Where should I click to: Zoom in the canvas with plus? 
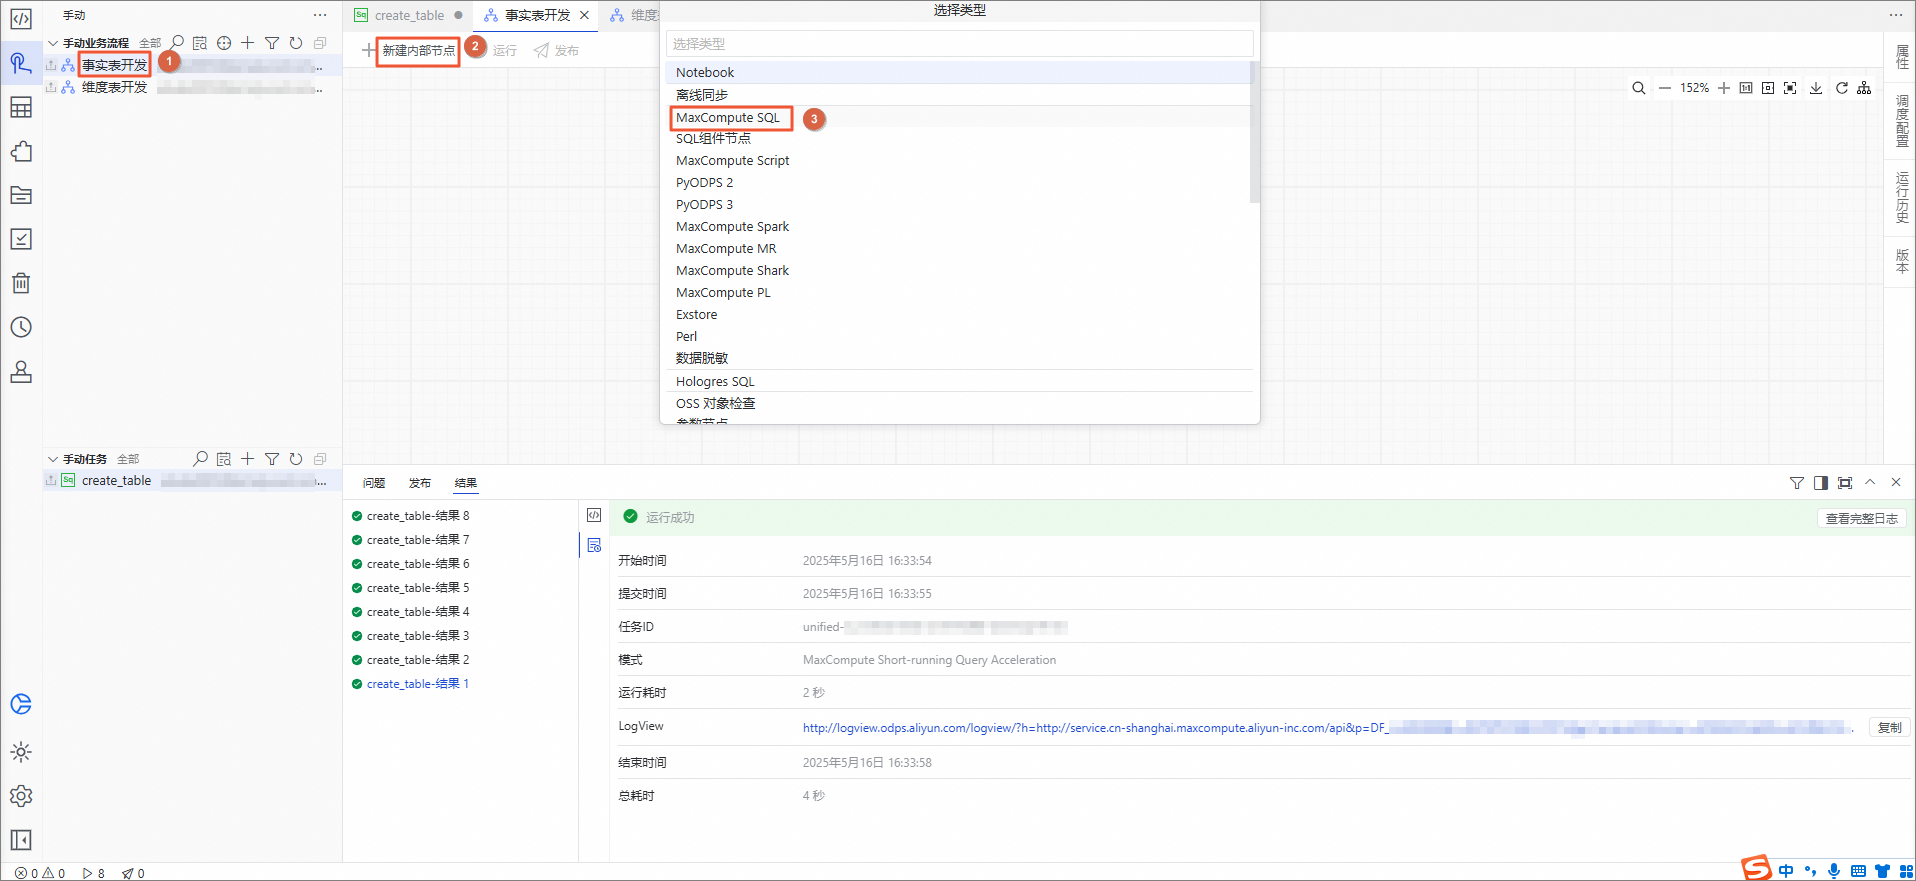(x=1724, y=88)
